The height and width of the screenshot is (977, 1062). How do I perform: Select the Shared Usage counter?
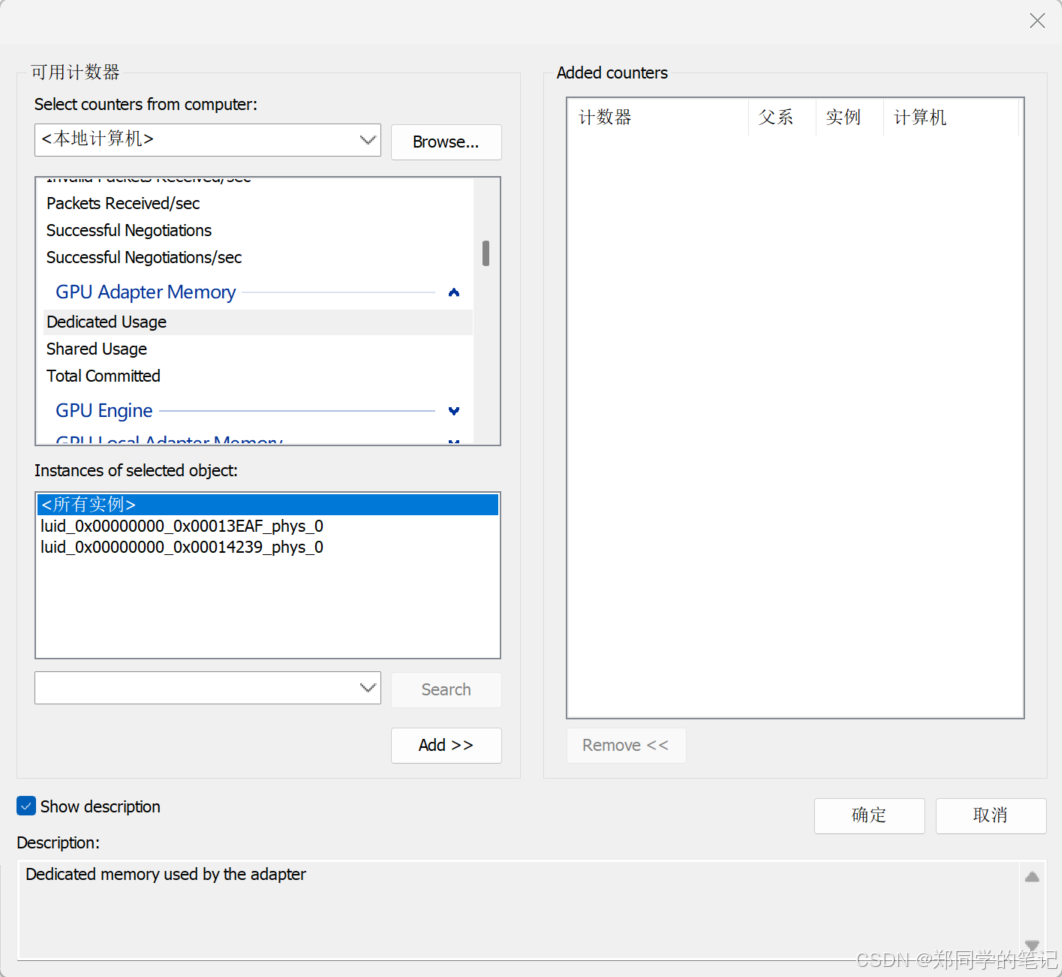tap(96, 349)
